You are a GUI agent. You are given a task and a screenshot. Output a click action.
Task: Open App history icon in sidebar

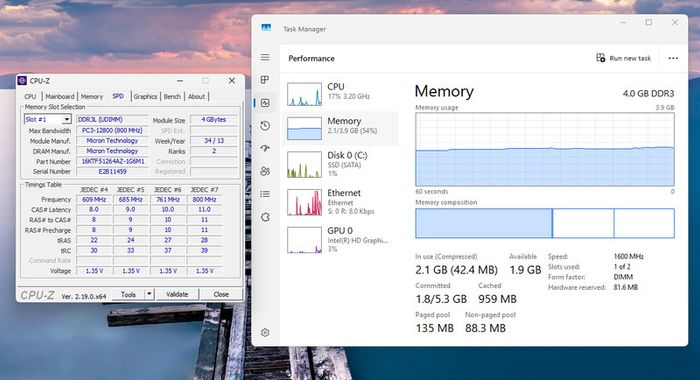click(x=265, y=125)
